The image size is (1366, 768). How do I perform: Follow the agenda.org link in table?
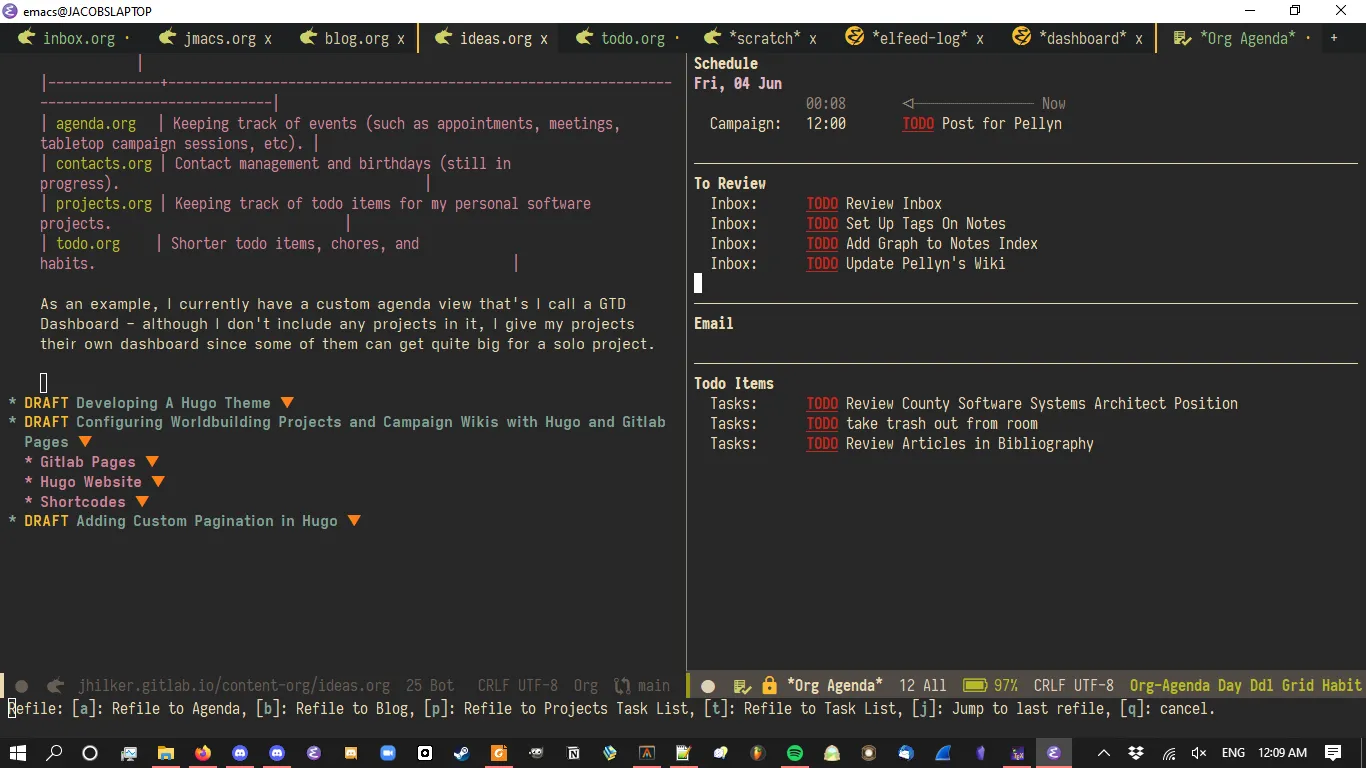(96, 124)
